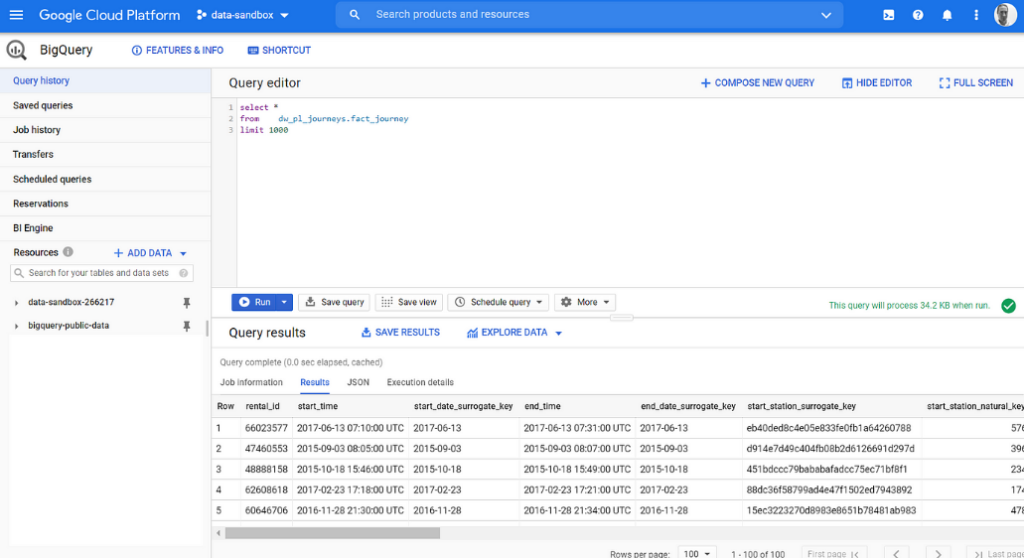Run the query
Image resolution: width=1024 pixels, height=558 pixels.
coord(255,302)
